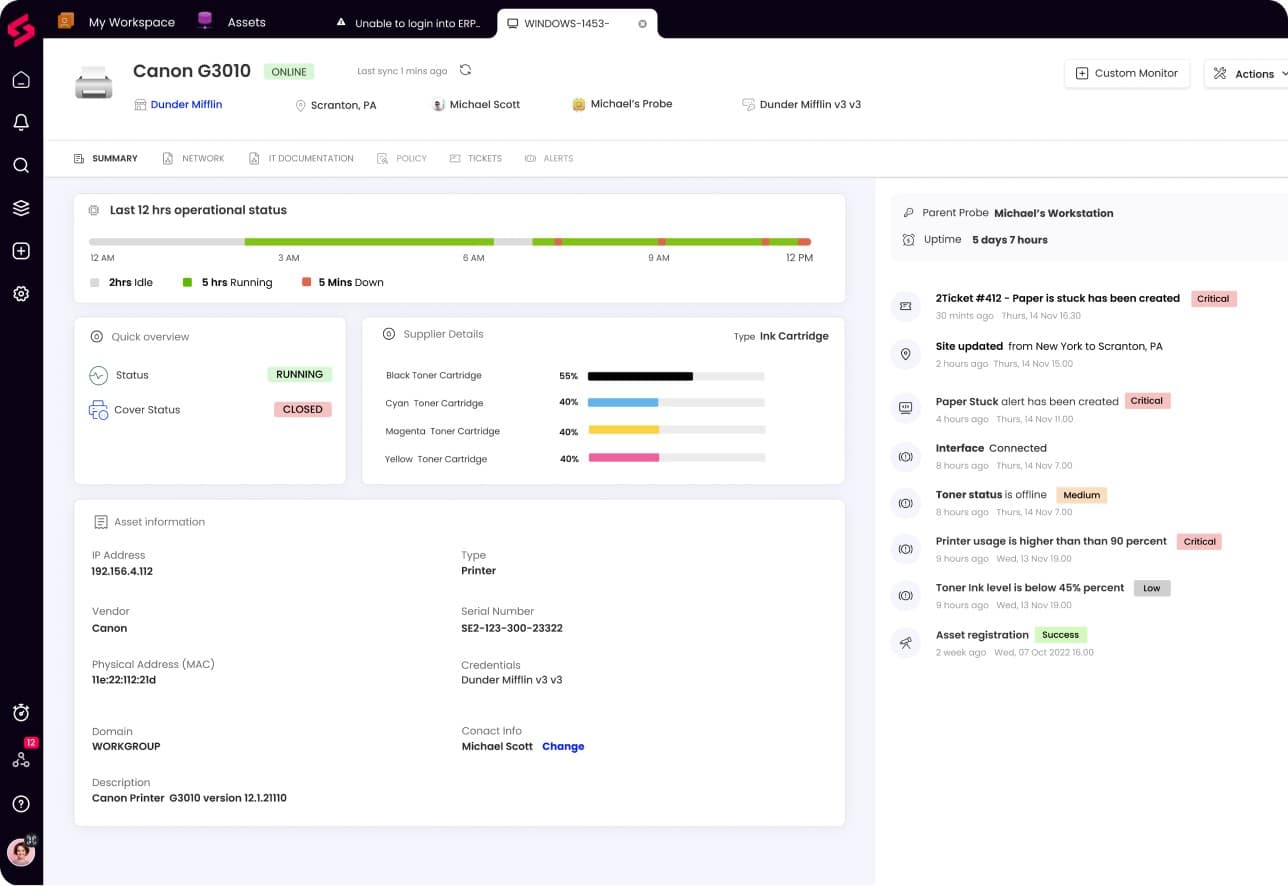1288x886 pixels.
Task: Click the user avatar at sidebar bottom
Action: click(x=21, y=851)
